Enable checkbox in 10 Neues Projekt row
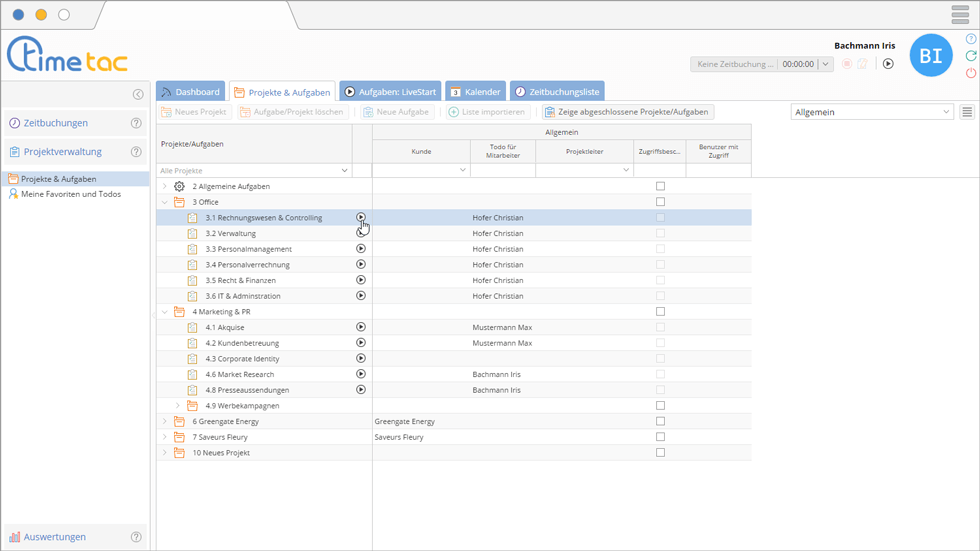Viewport: 980px width, 551px height. (660, 453)
